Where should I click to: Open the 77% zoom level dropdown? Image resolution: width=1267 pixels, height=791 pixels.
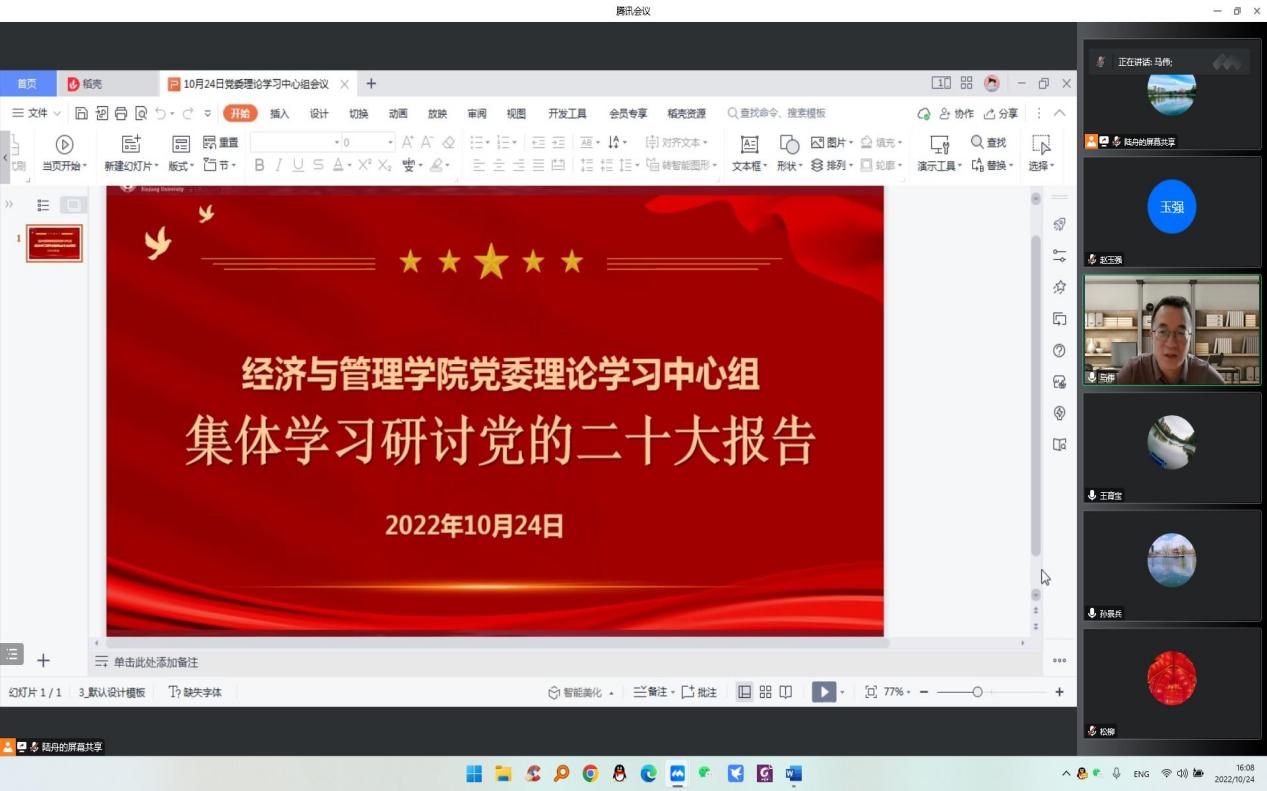click(896, 692)
